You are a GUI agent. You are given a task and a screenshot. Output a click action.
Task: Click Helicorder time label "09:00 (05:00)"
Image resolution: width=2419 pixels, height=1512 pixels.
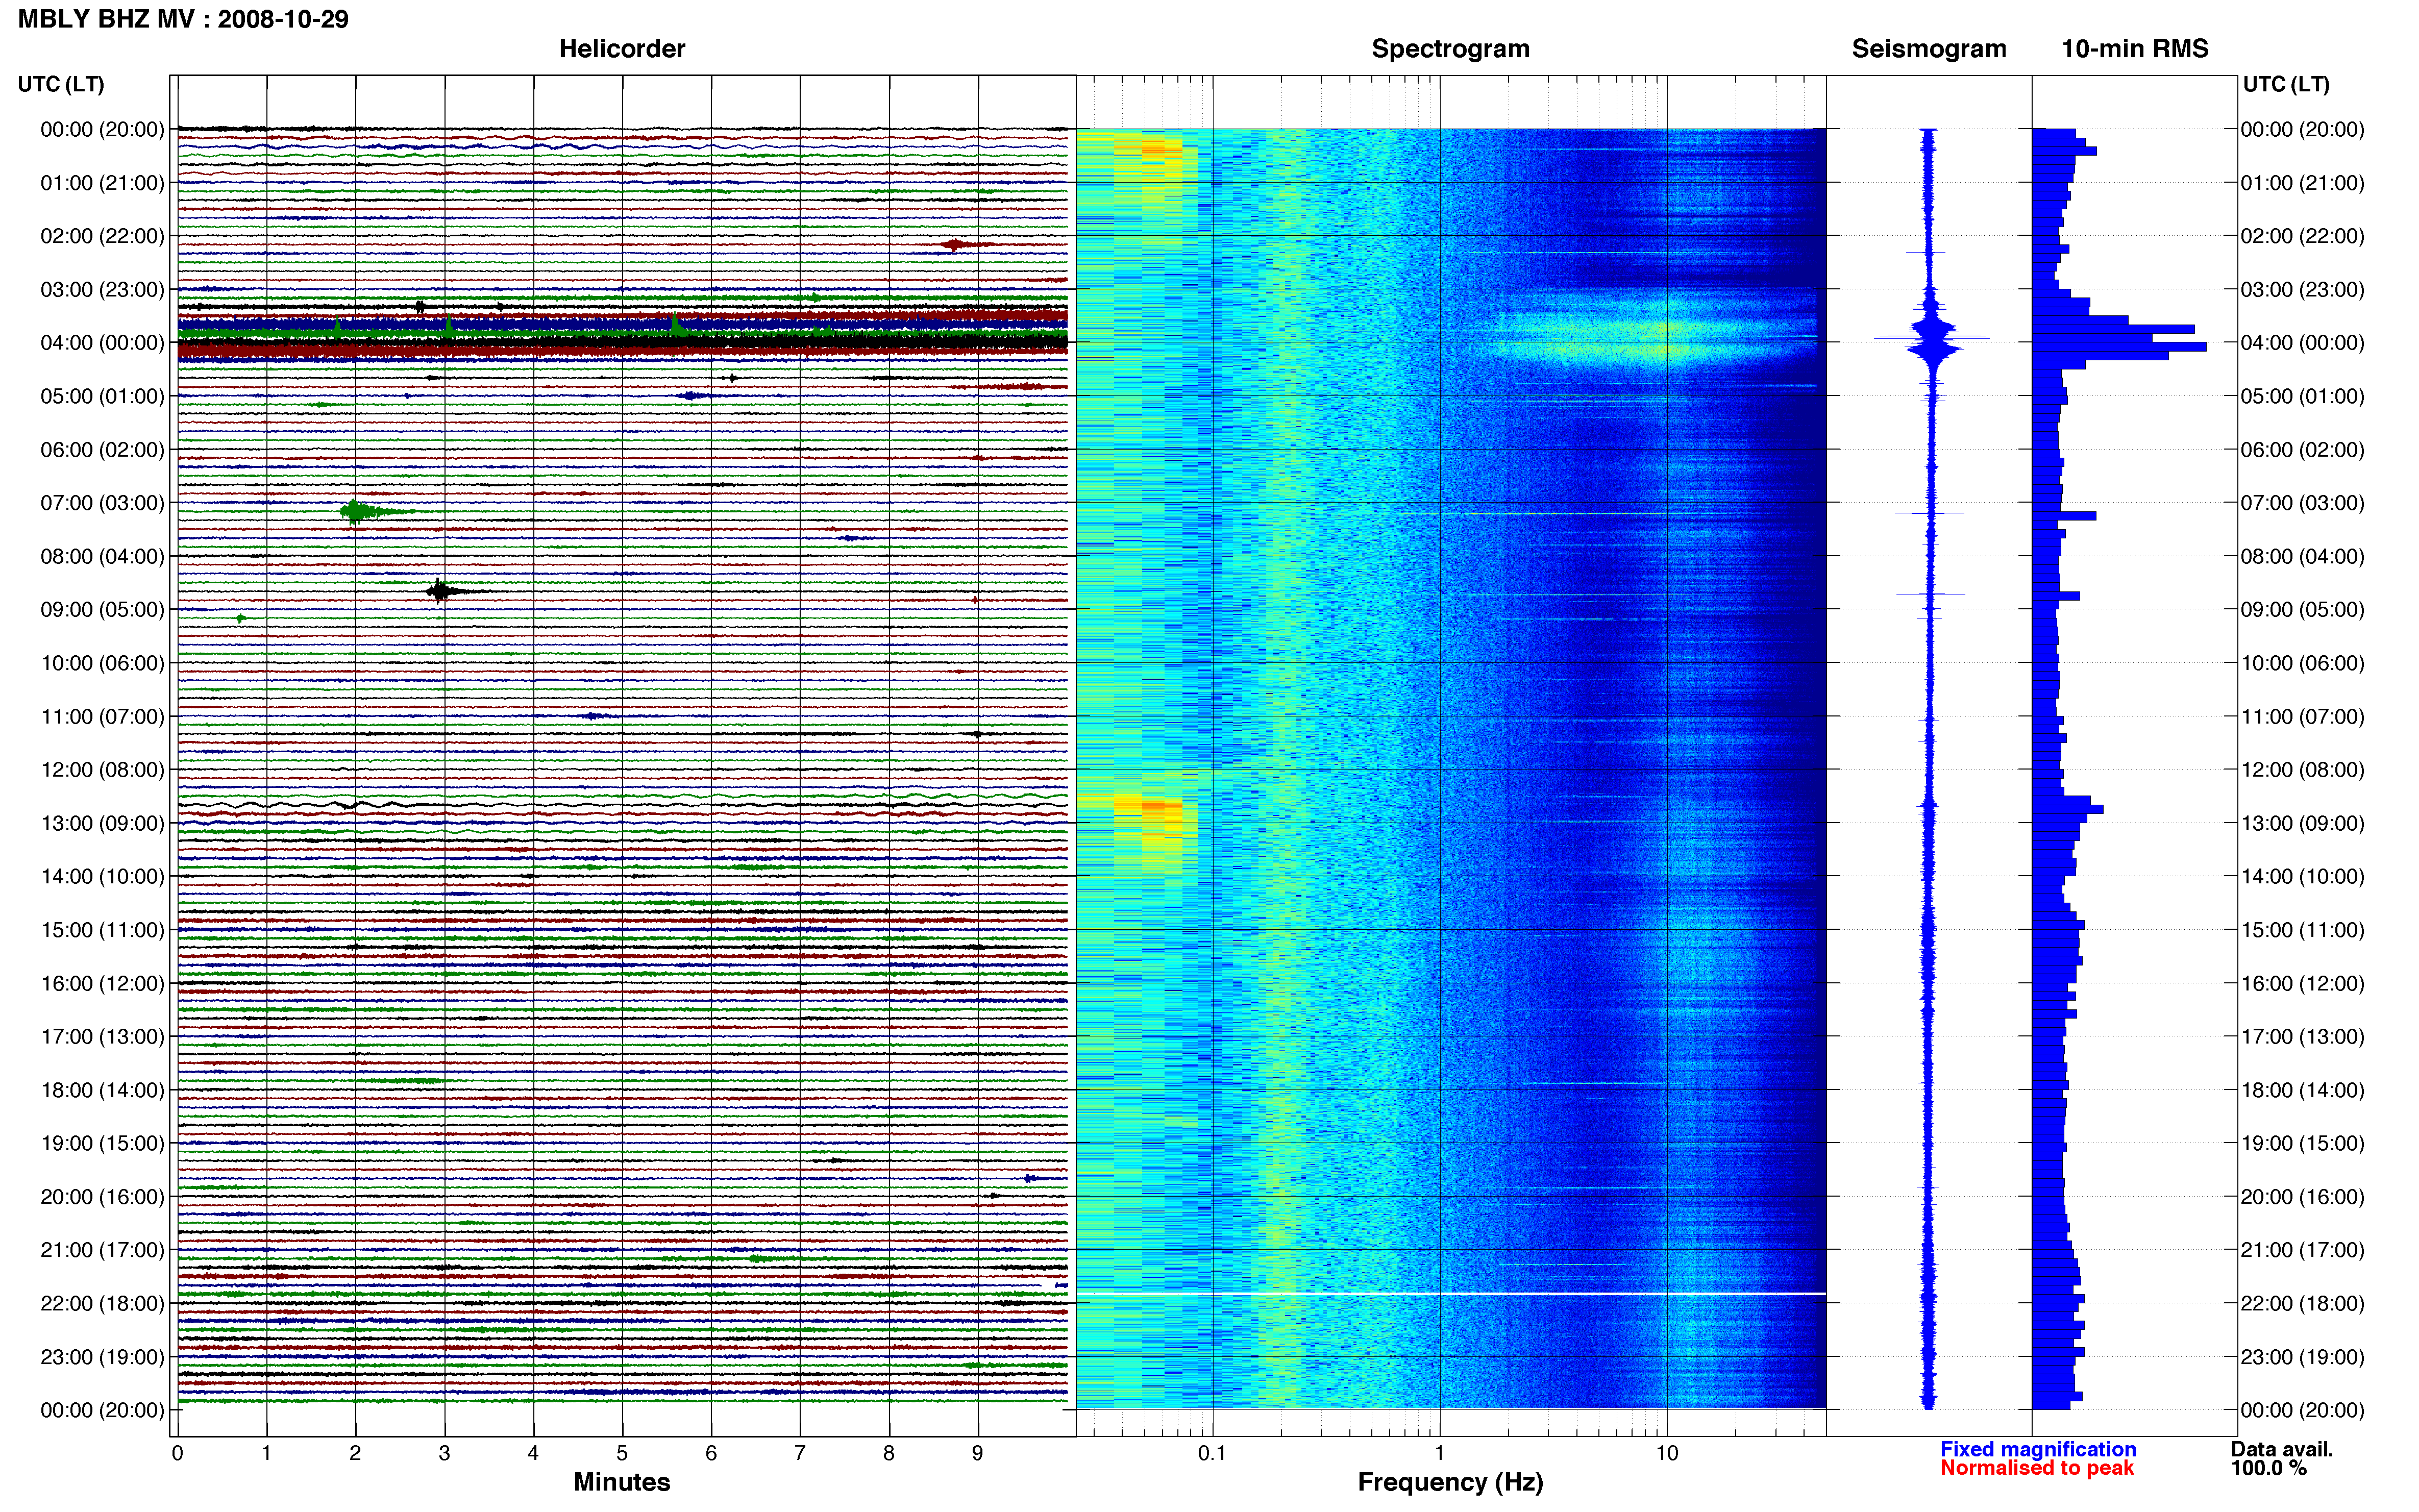click(102, 609)
